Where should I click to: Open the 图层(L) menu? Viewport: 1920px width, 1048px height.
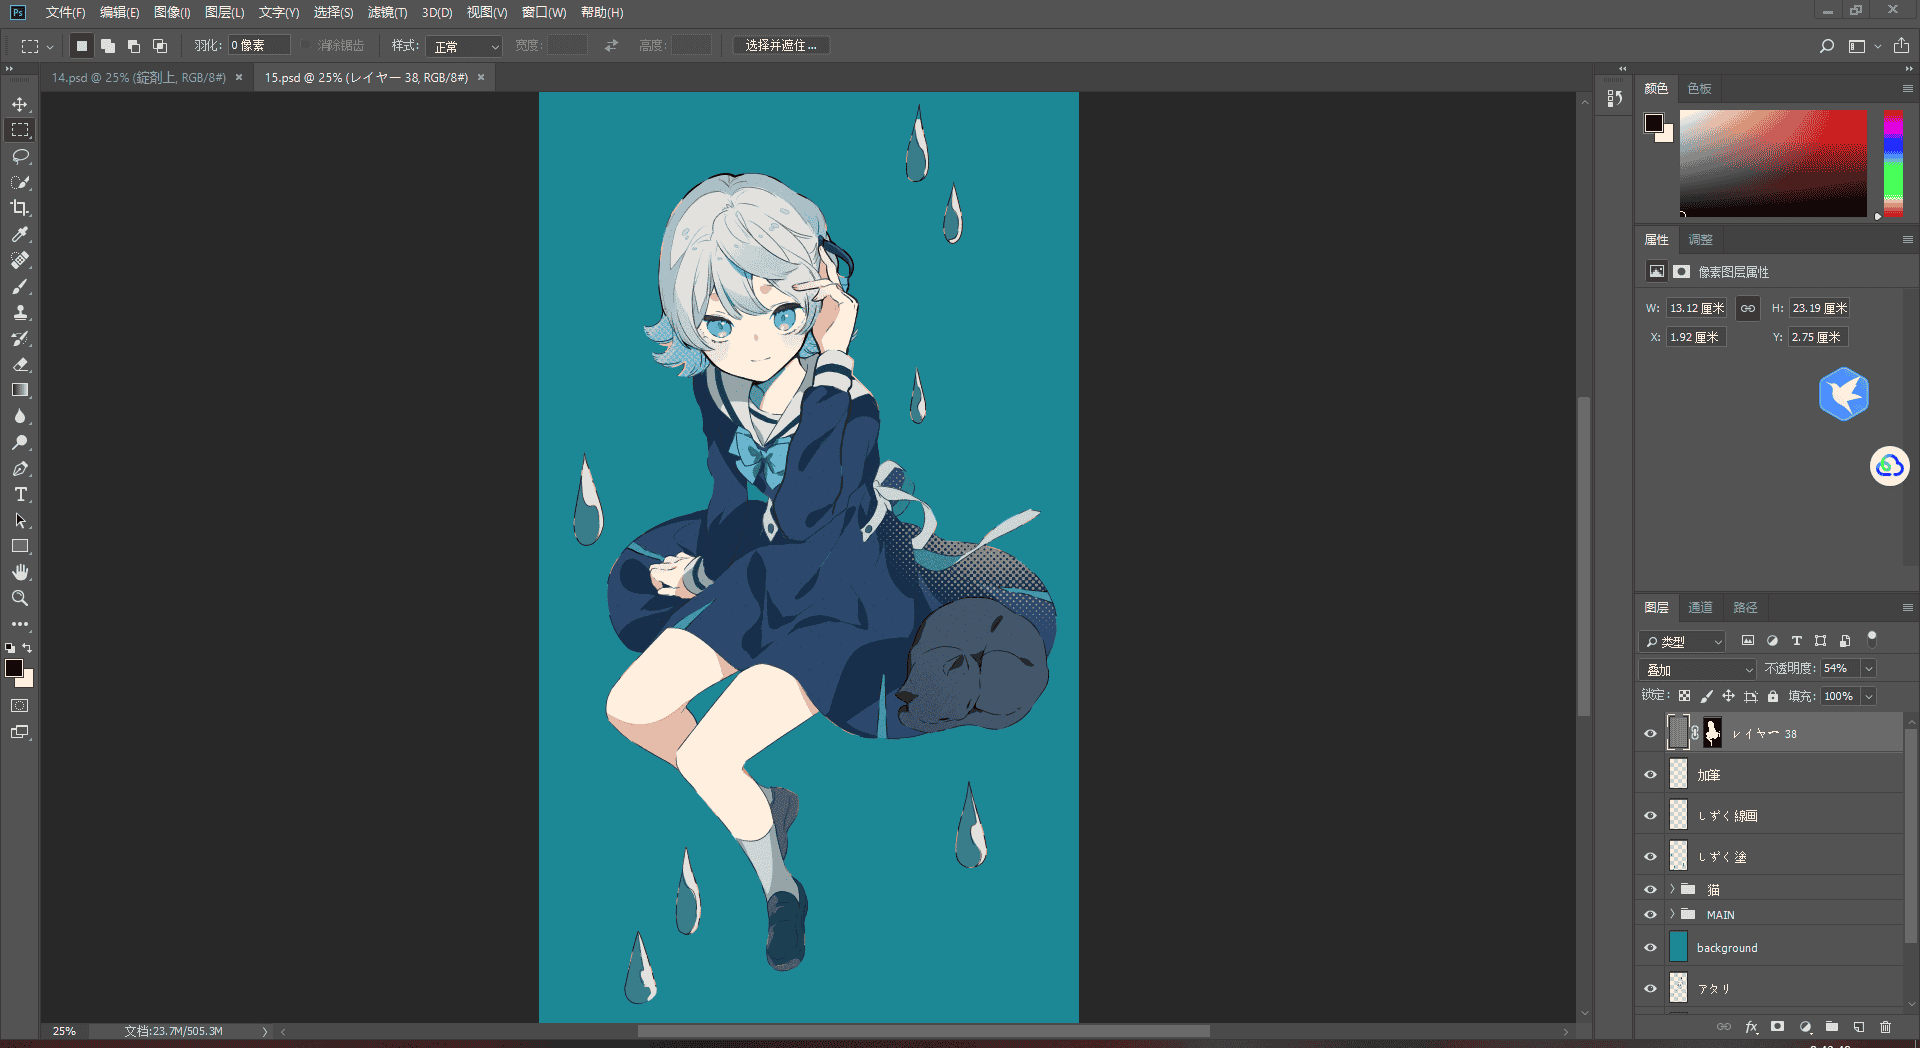point(224,12)
